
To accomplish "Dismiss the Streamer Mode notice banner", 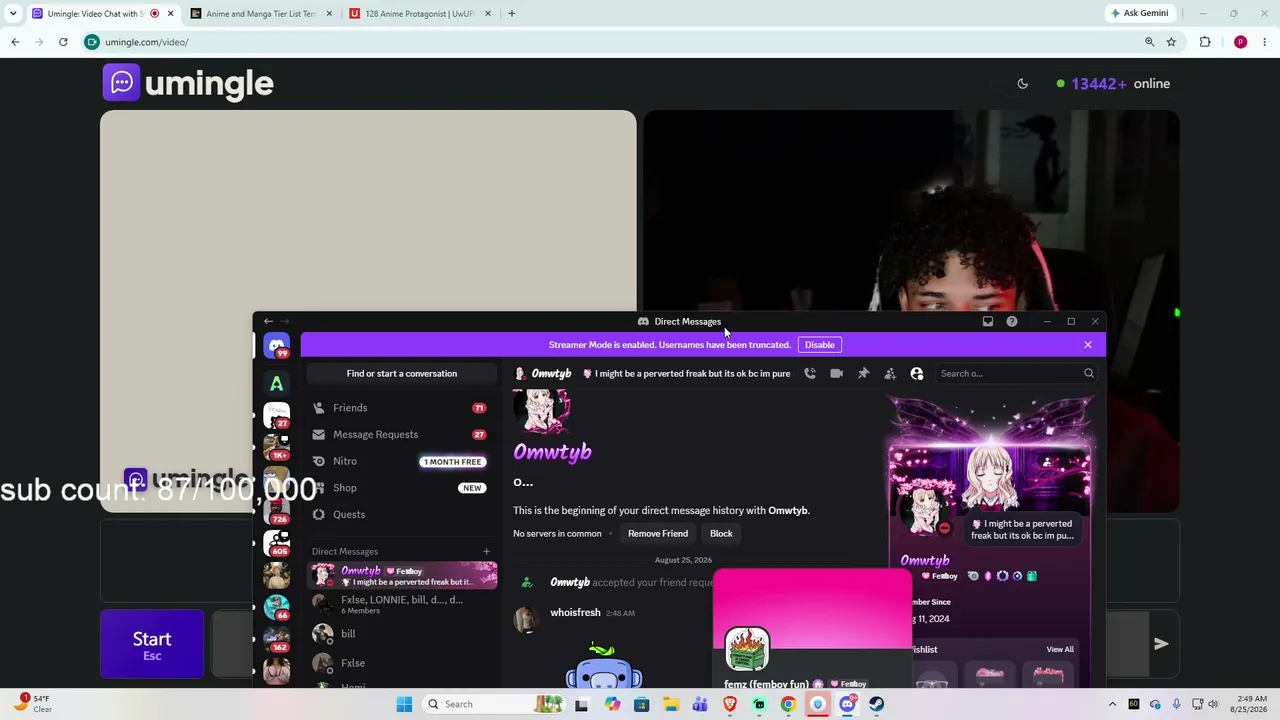I will 1088,345.
